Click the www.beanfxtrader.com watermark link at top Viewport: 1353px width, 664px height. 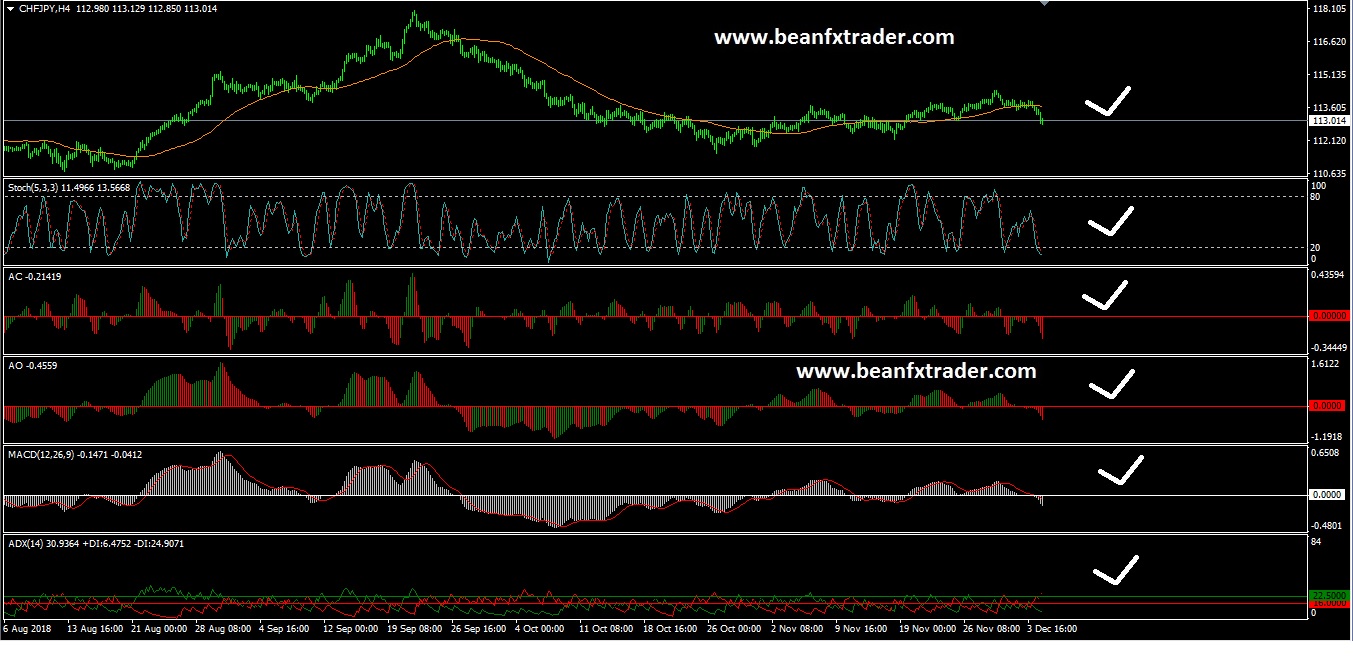(x=834, y=37)
